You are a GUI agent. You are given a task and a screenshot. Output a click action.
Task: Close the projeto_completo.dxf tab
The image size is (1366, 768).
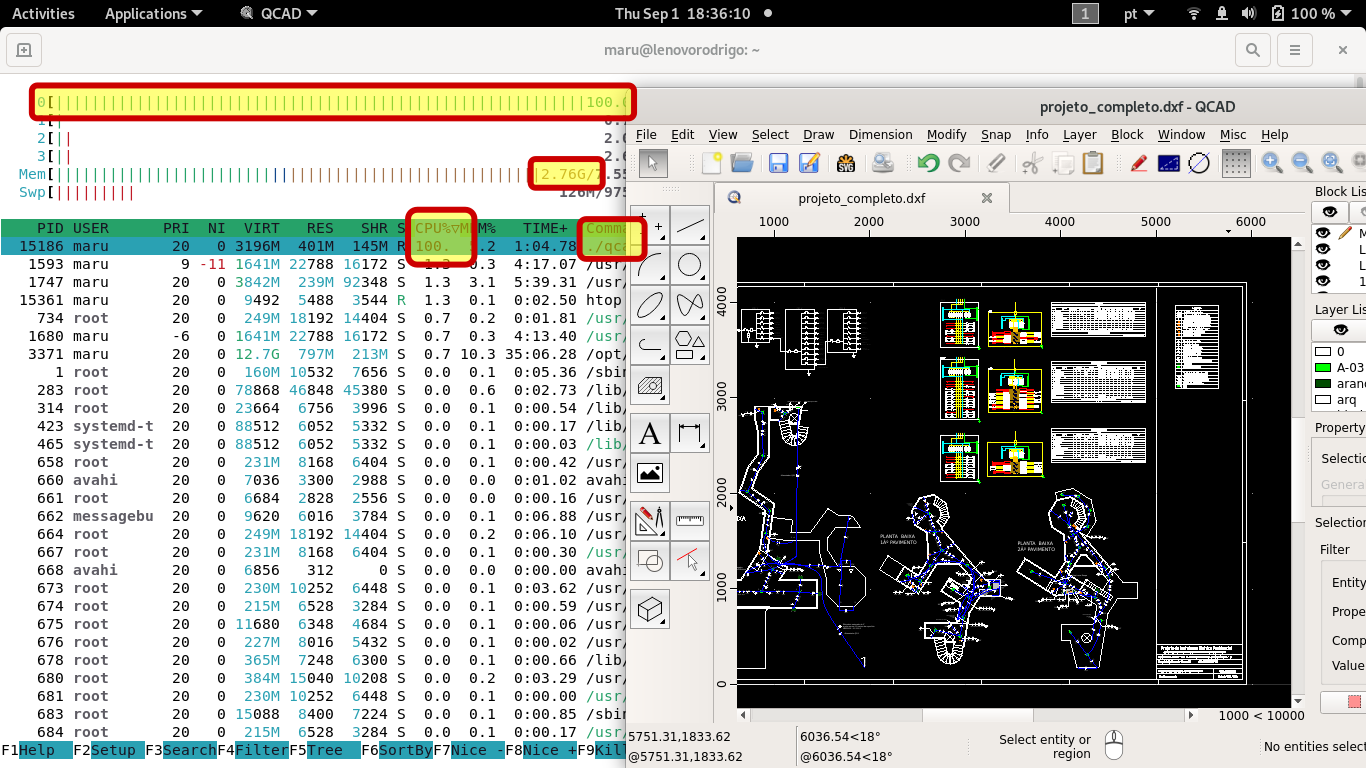point(986,198)
